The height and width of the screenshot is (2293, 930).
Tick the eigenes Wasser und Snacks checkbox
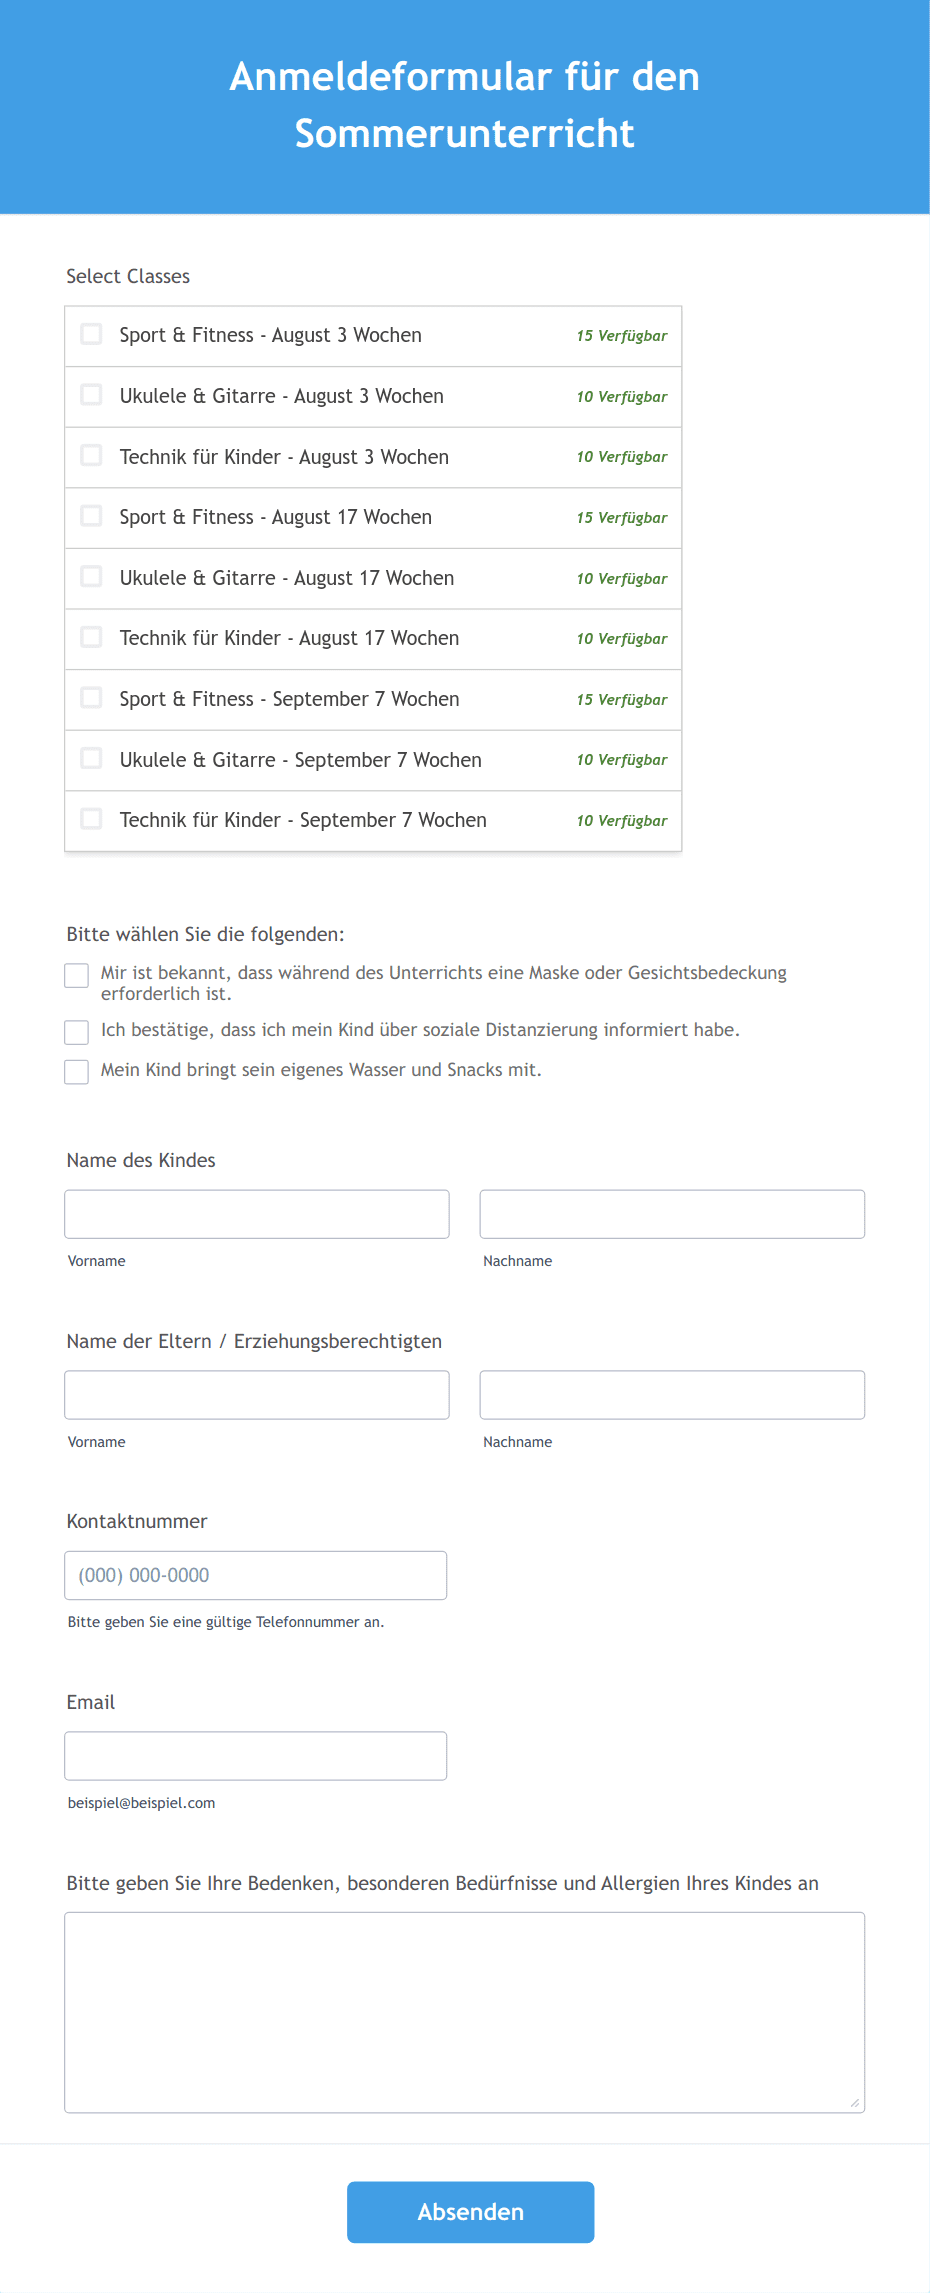point(77,1072)
